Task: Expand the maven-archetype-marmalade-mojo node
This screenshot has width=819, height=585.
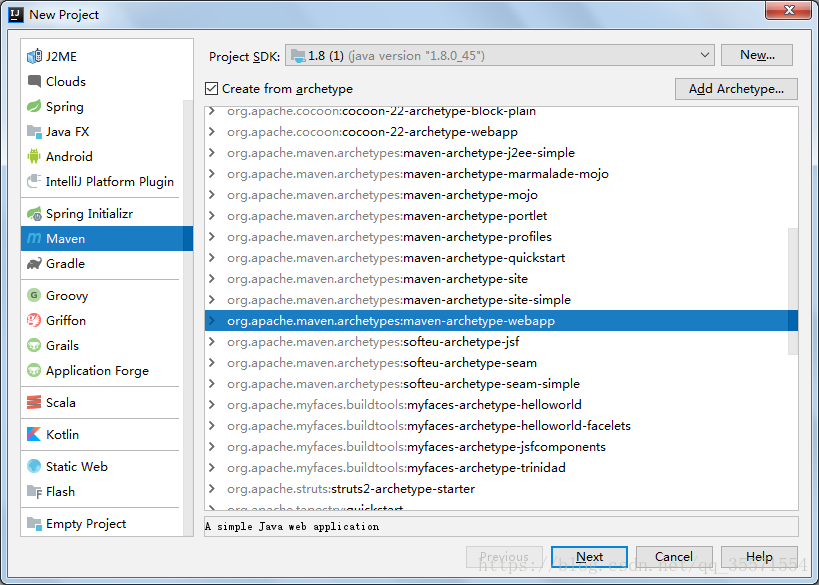Action: pyautogui.click(x=212, y=173)
